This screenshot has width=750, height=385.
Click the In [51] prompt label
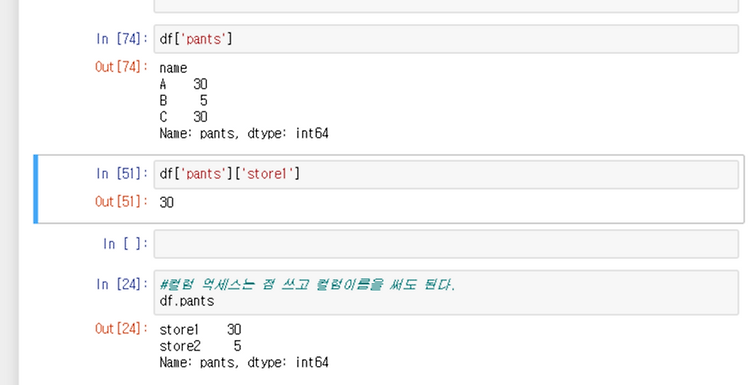tap(121, 174)
